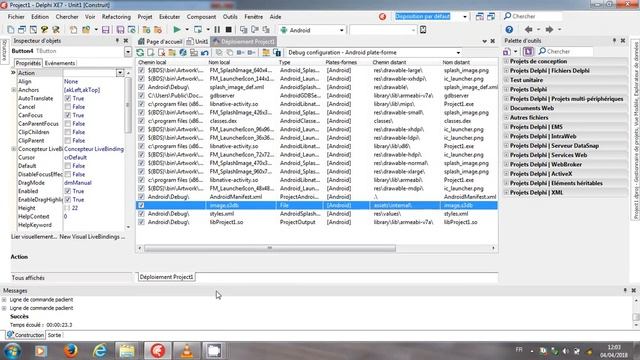Pin the Palette d'outils panel

point(614,41)
